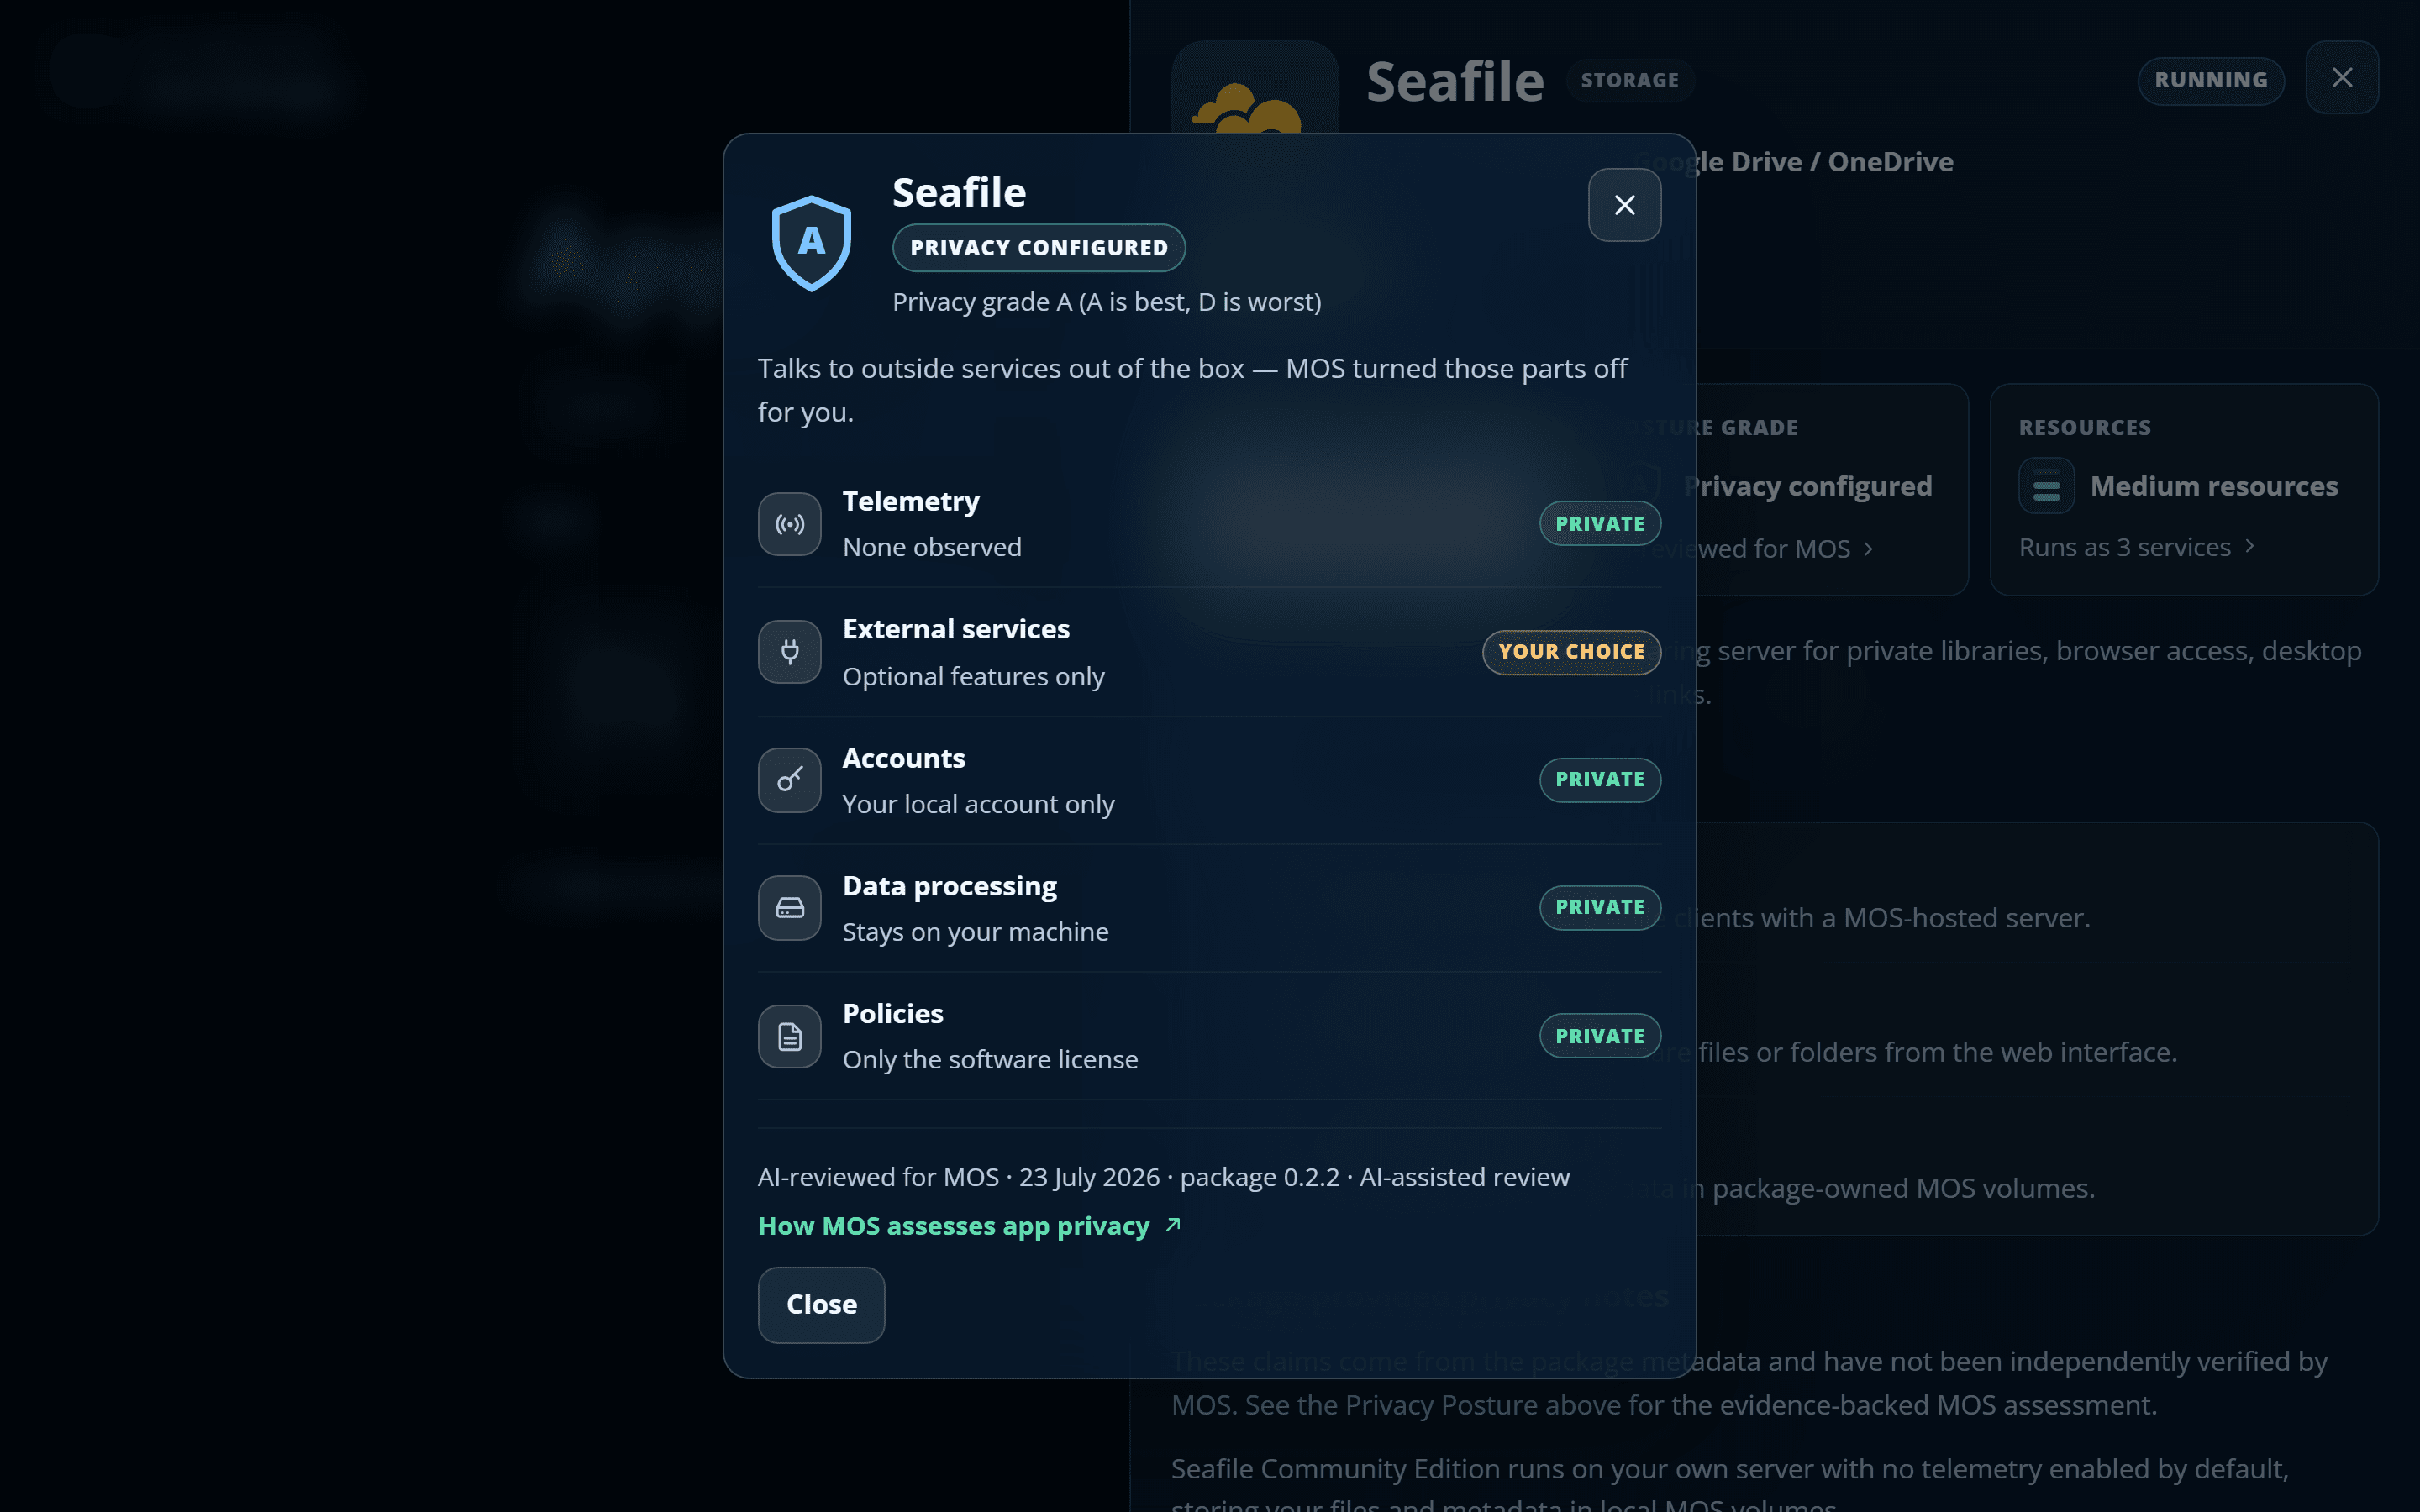Click the Medium resources stack icon
The image size is (2420, 1512).
[x=2046, y=486]
